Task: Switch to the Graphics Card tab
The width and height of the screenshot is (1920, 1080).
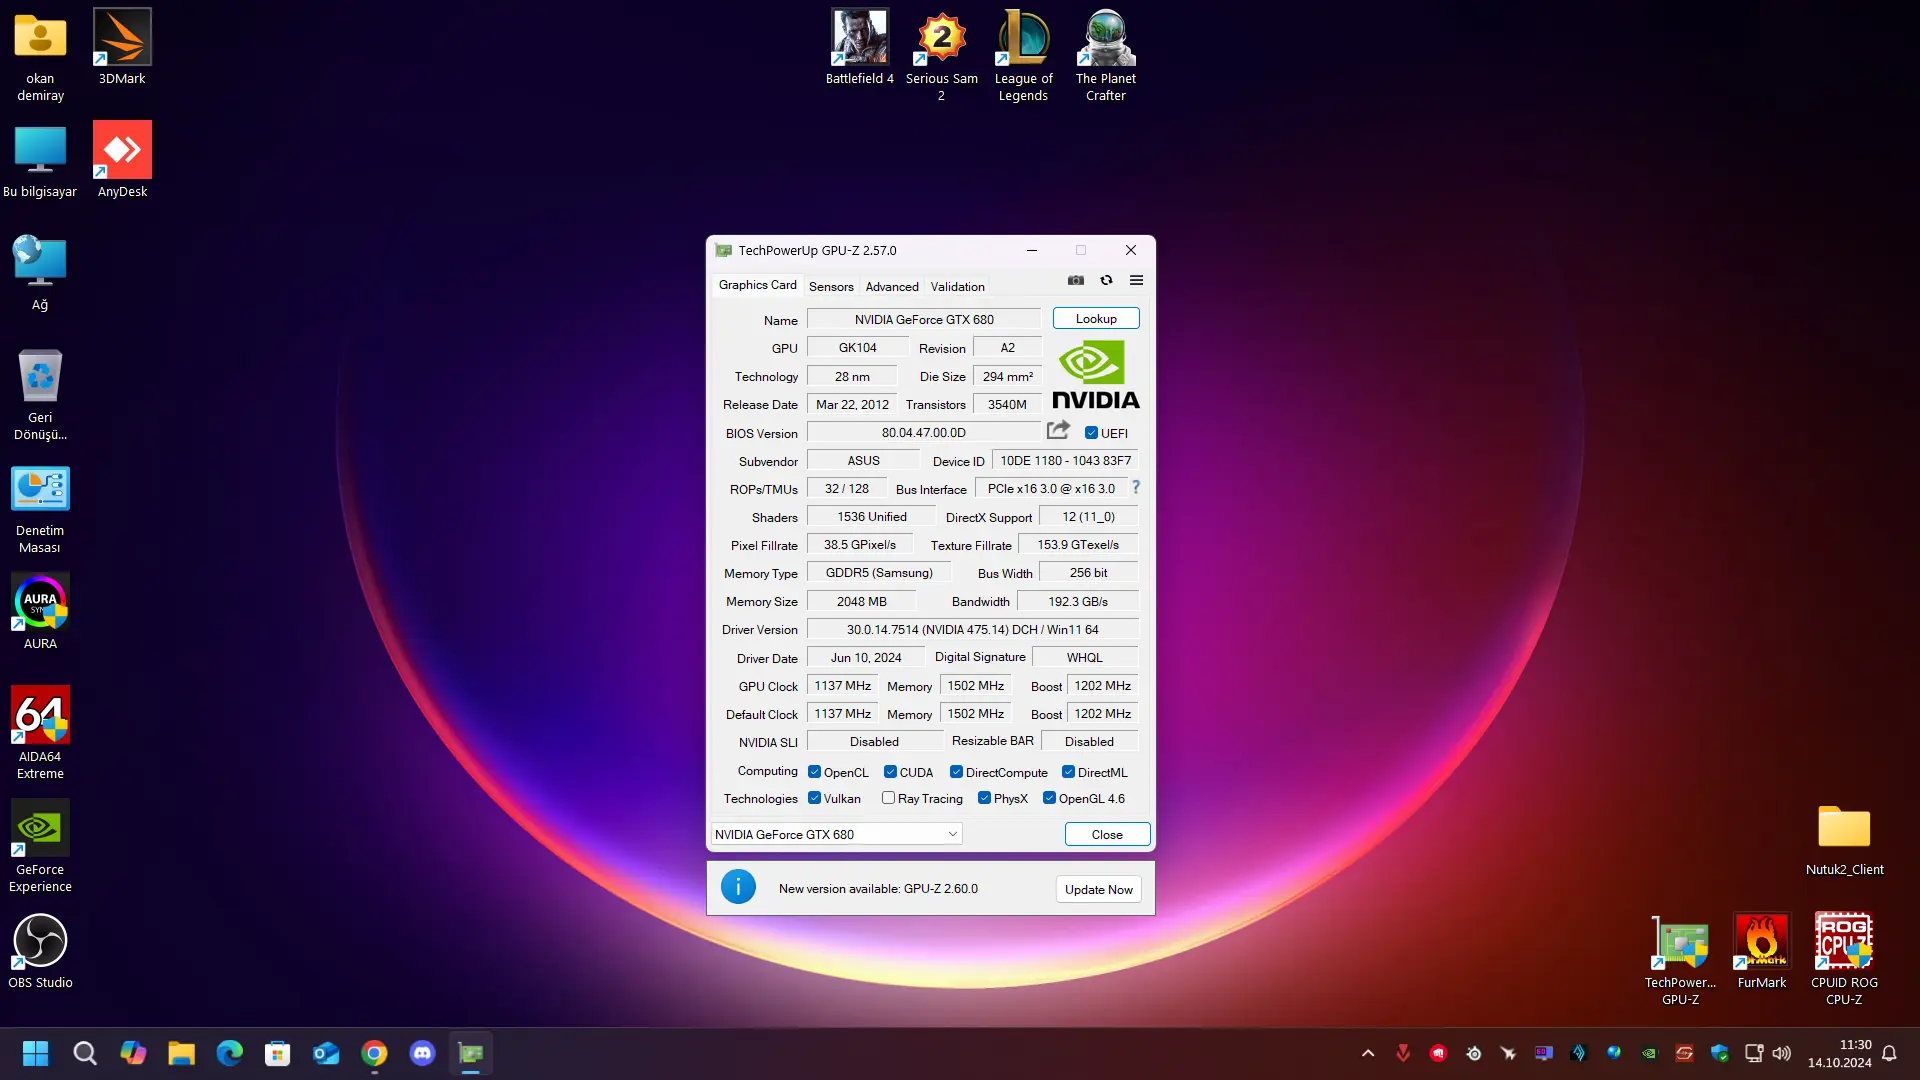Action: coord(757,285)
